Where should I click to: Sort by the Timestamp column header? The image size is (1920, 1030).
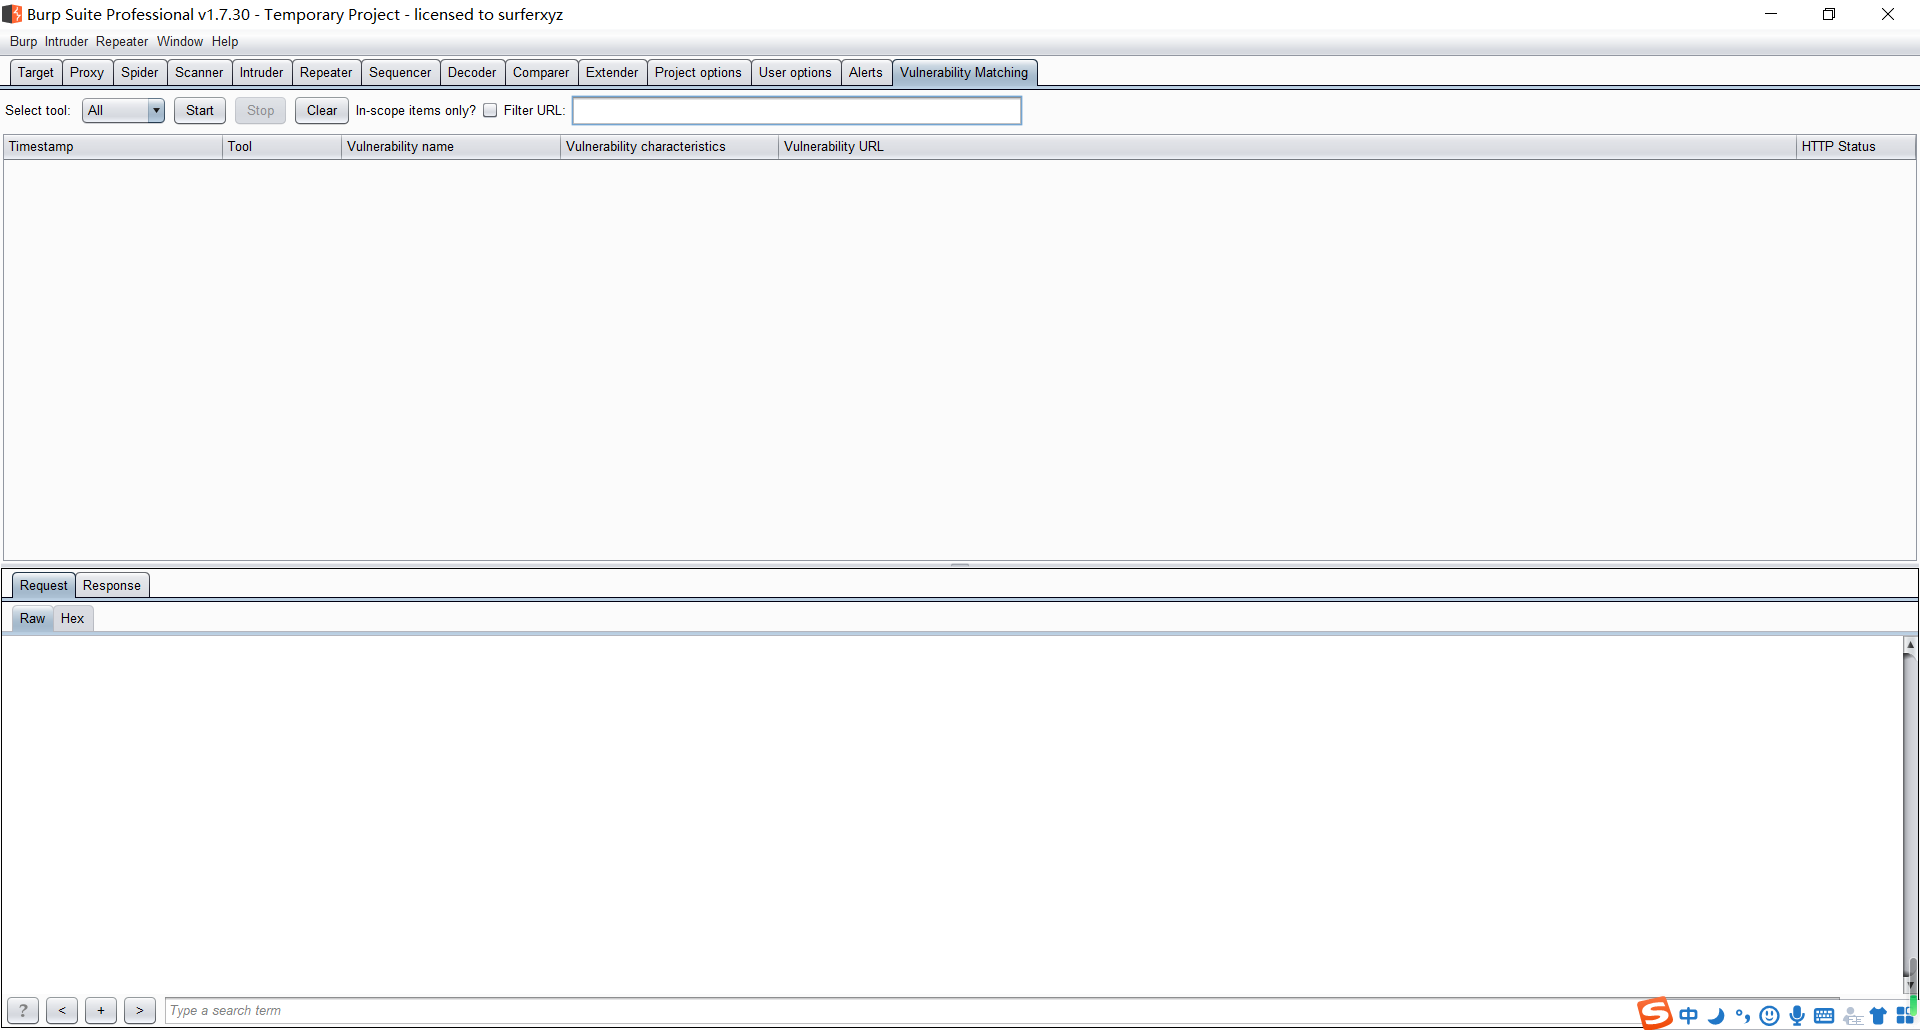(x=113, y=147)
